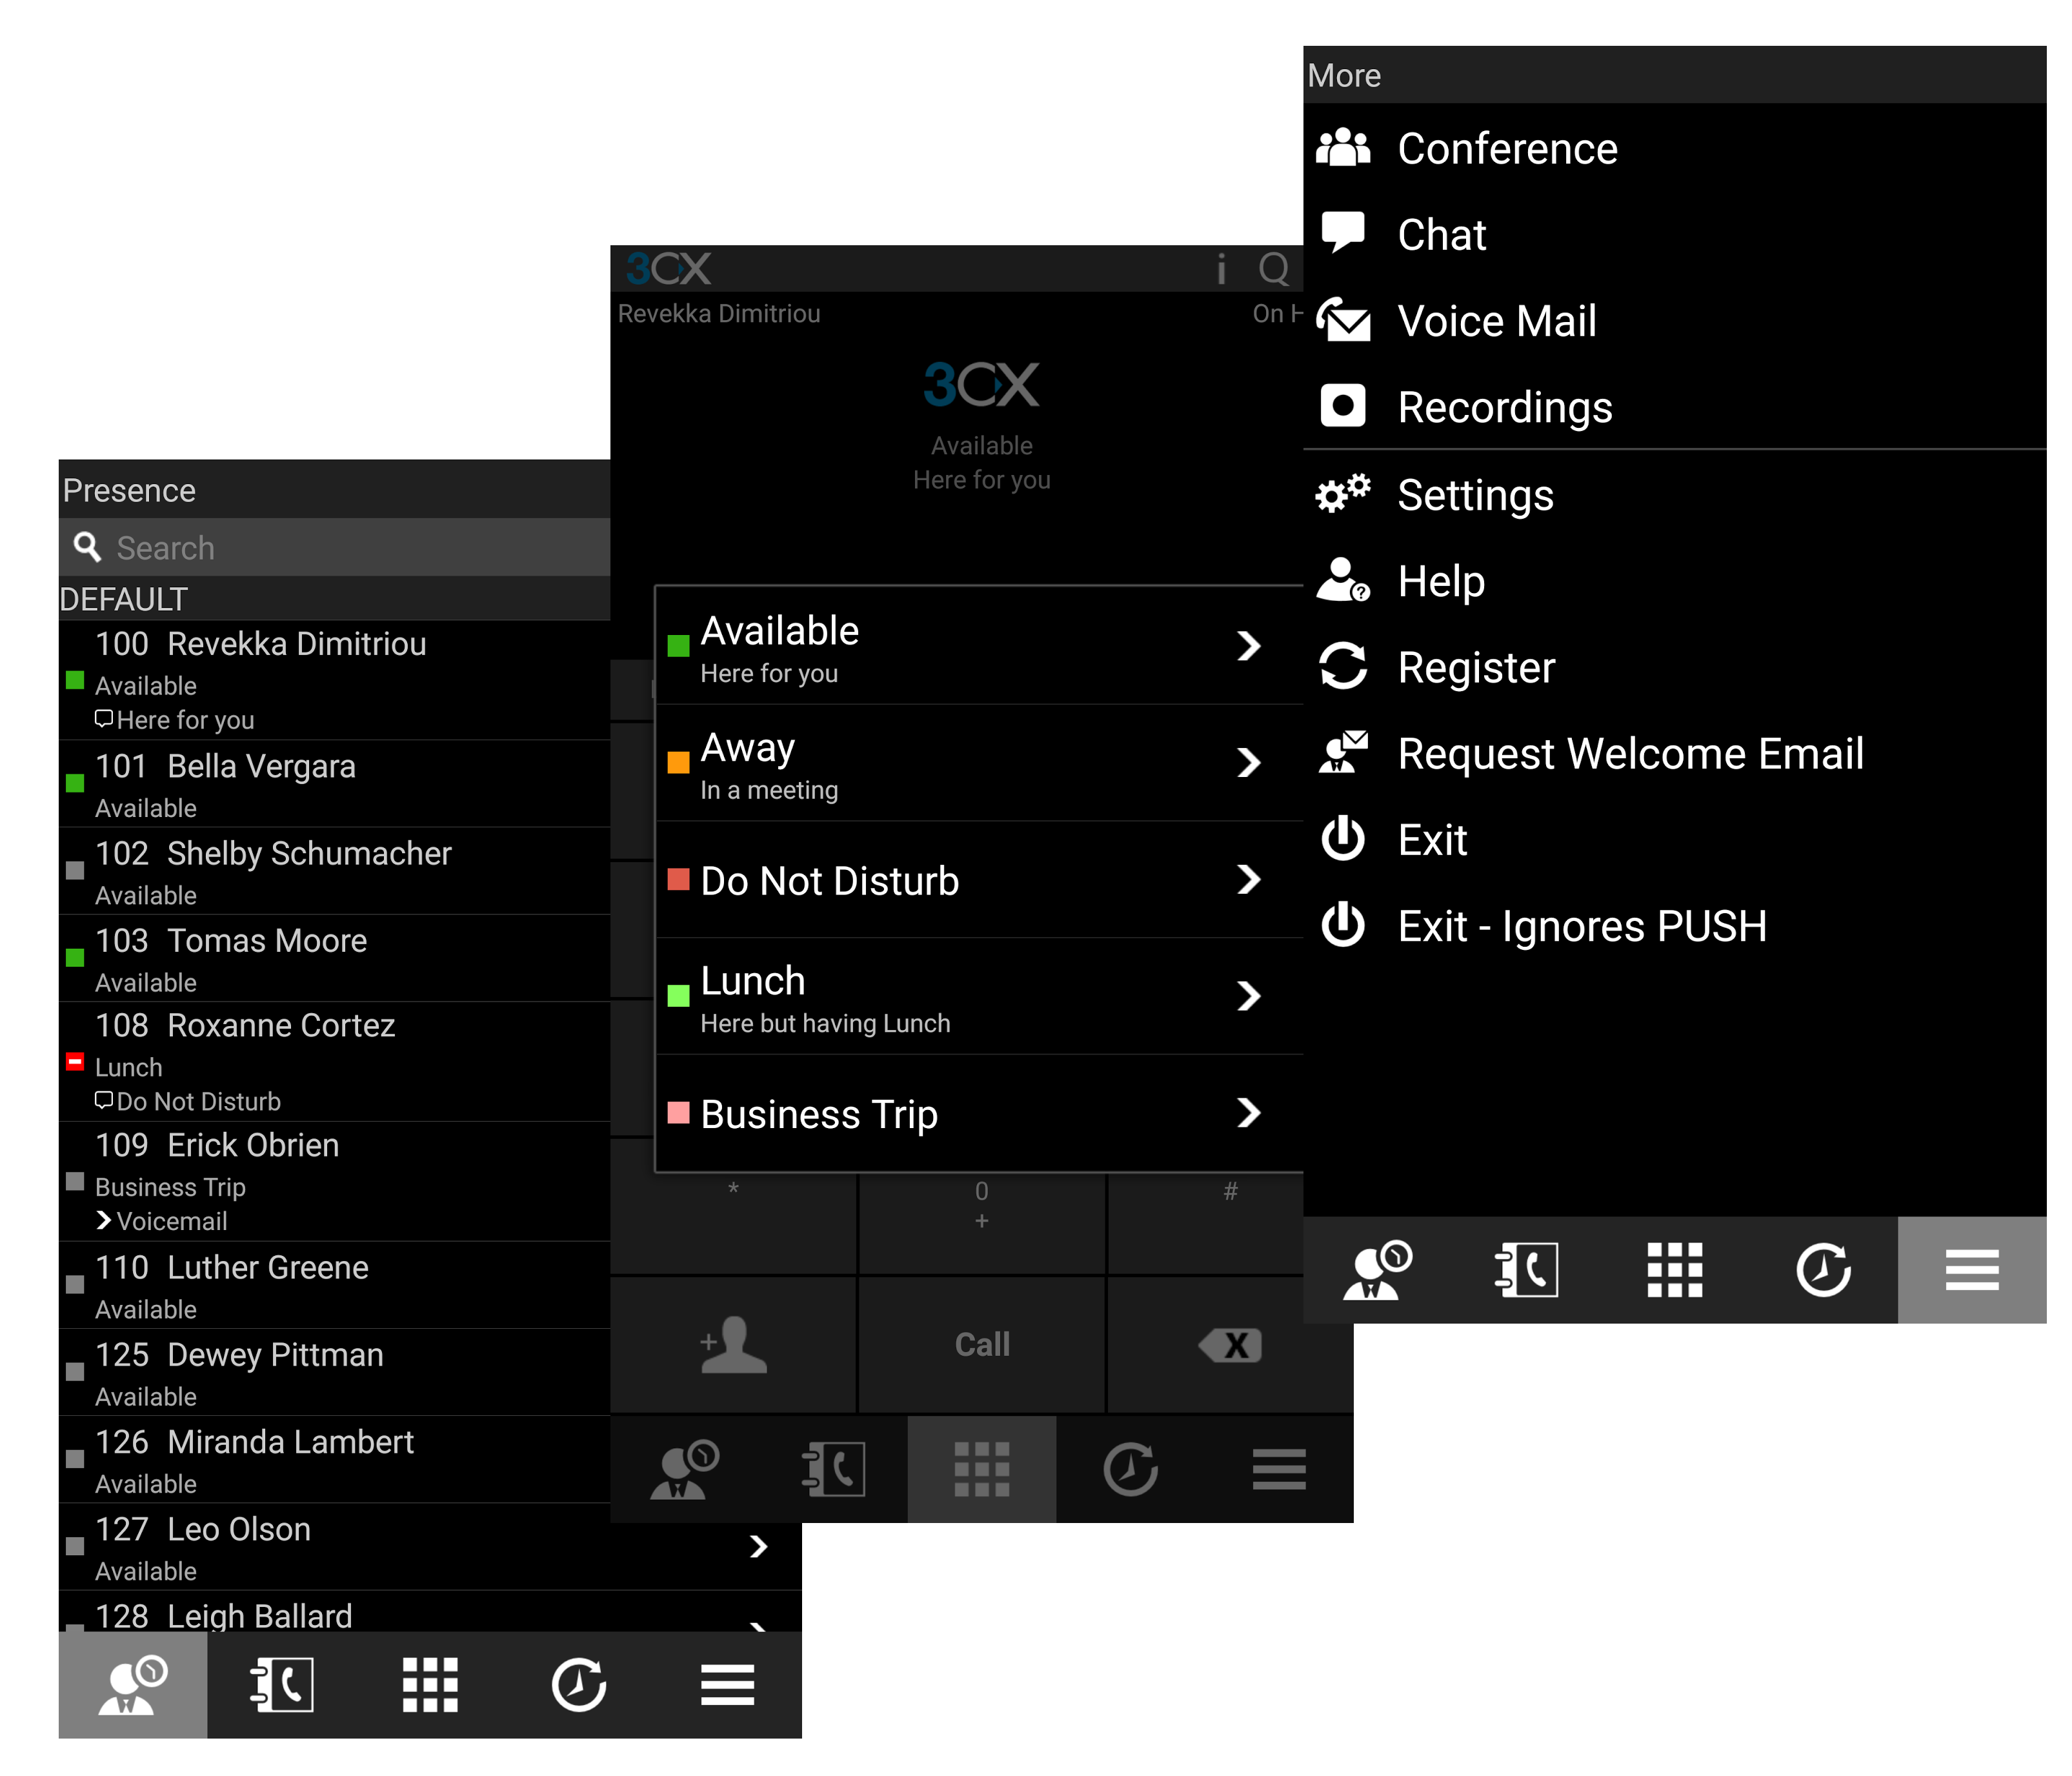
Task: Click the Request Welcome Email icon
Action: click(x=1342, y=751)
